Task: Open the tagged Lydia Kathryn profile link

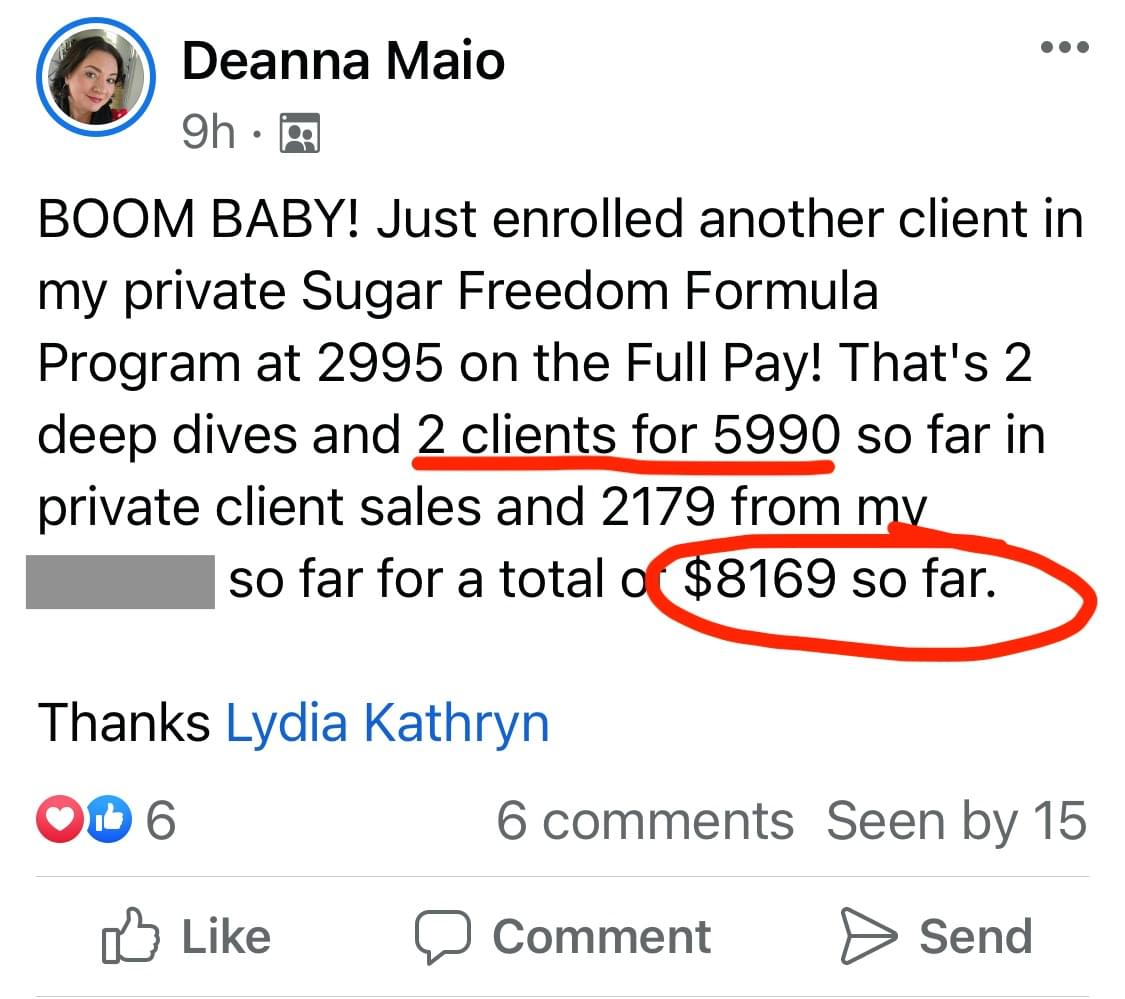Action: click(x=388, y=723)
